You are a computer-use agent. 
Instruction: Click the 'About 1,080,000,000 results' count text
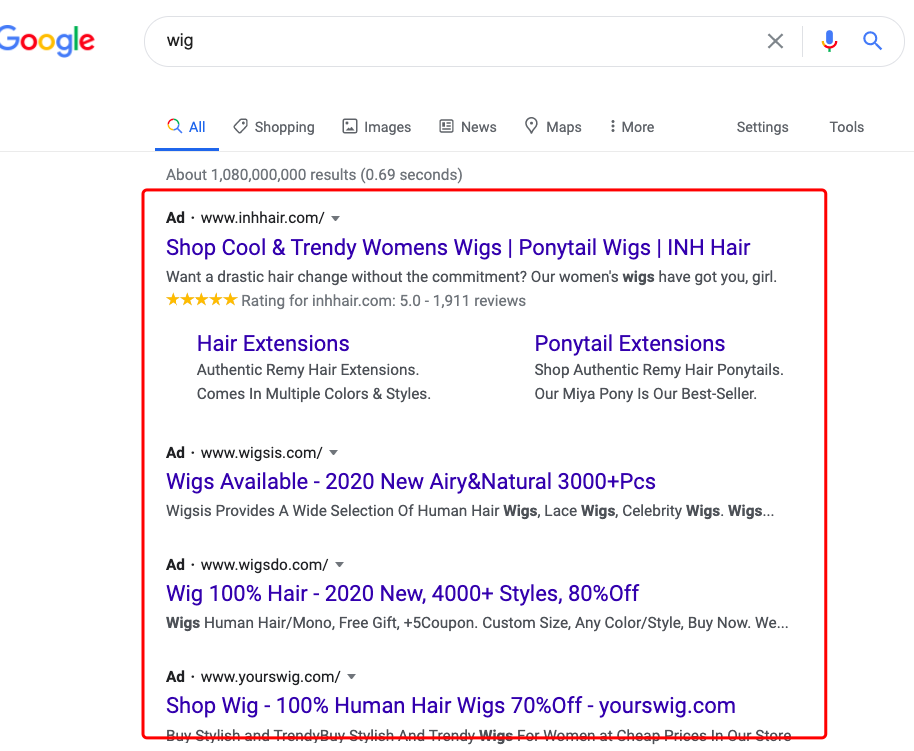pos(314,175)
